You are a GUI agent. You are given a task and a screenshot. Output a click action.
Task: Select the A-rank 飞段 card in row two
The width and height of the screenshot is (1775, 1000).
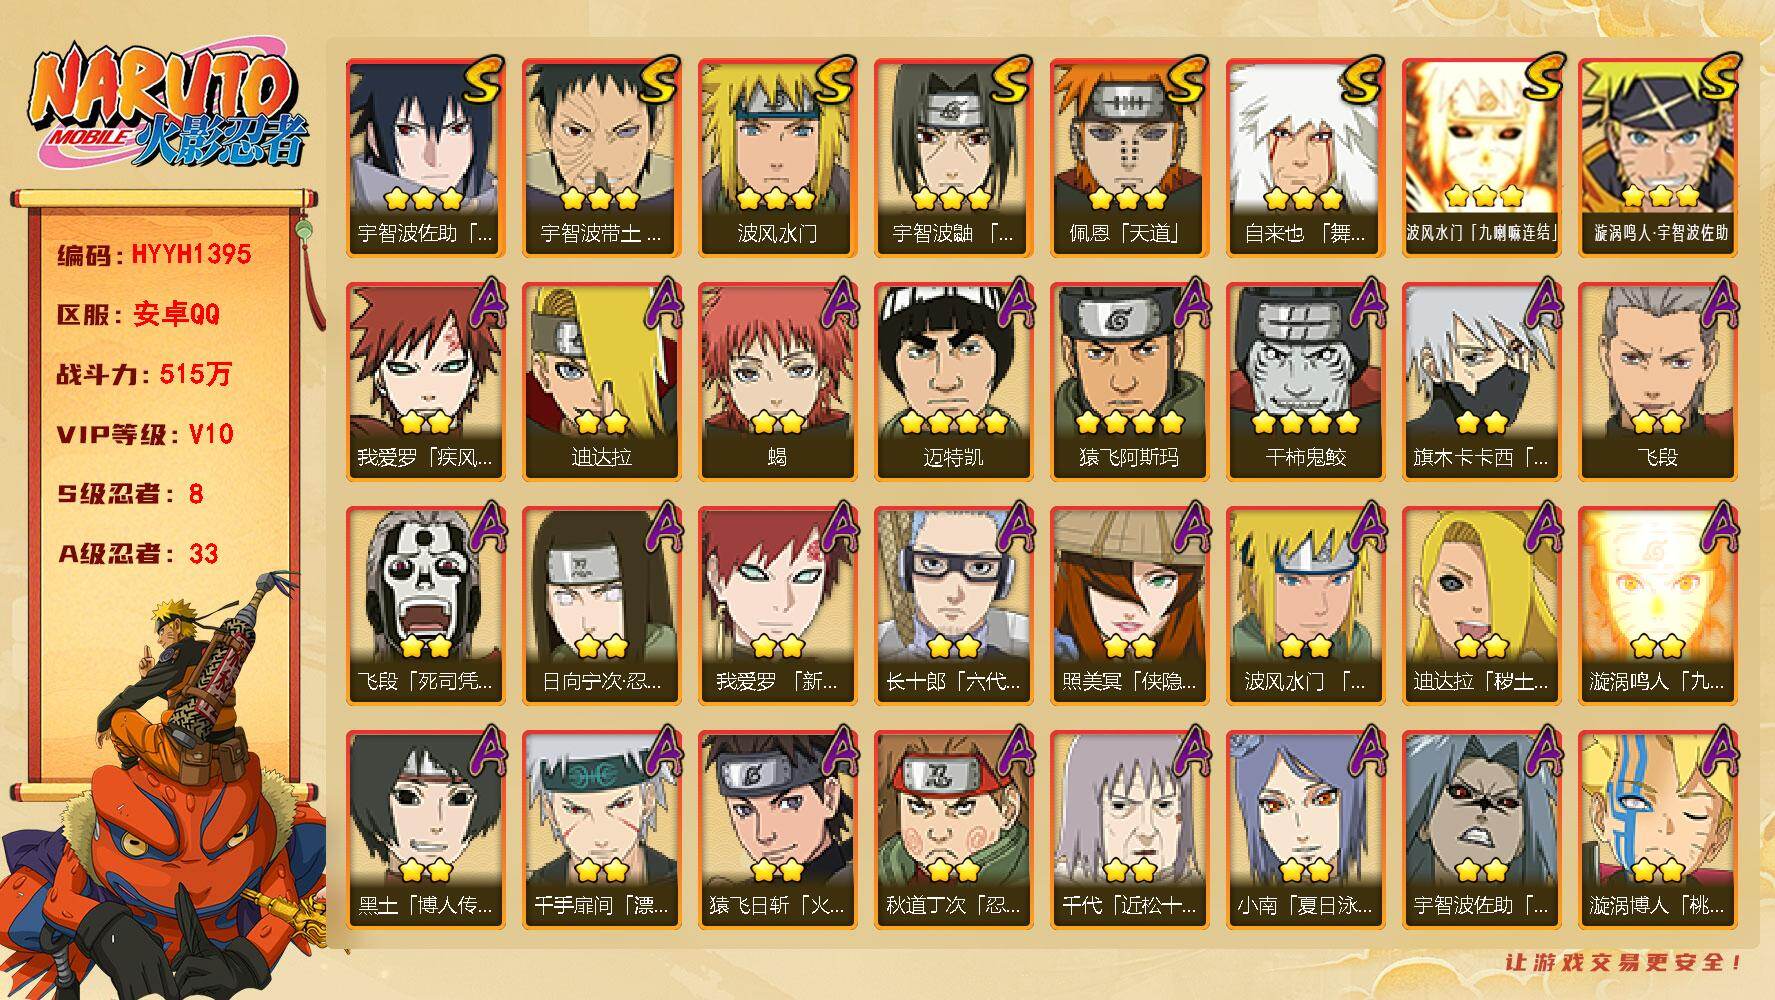[x=1657, y=381]
